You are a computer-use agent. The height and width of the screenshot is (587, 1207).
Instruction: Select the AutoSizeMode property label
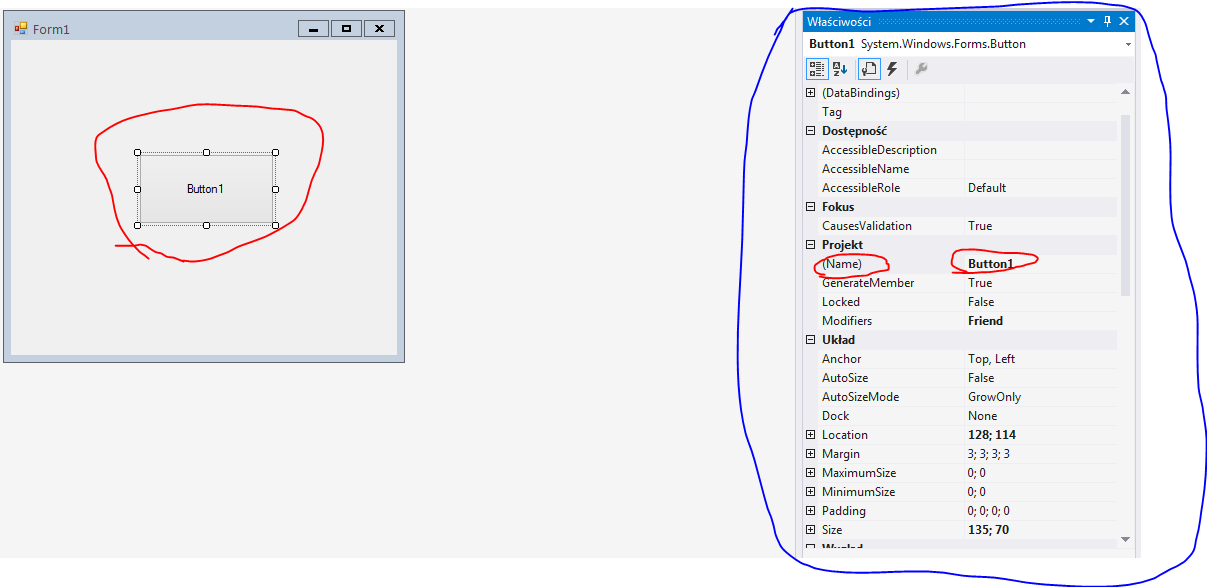point(860,397)
